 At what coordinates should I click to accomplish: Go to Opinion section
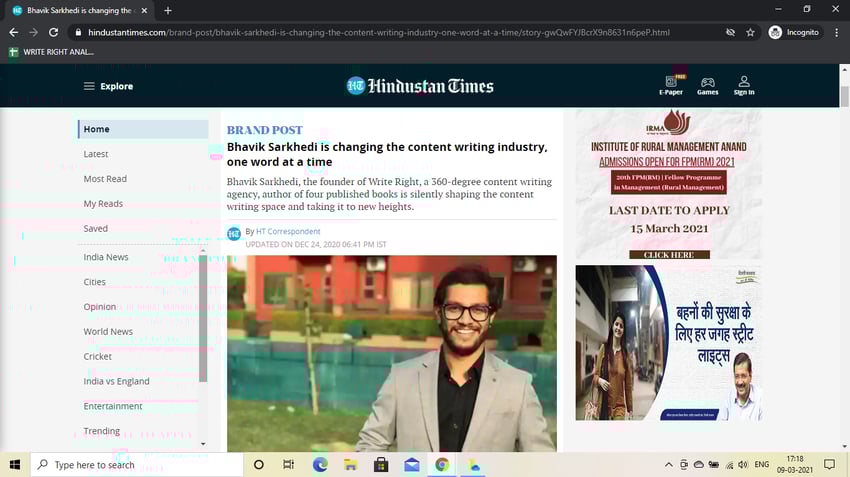click(x=100, y=307)
